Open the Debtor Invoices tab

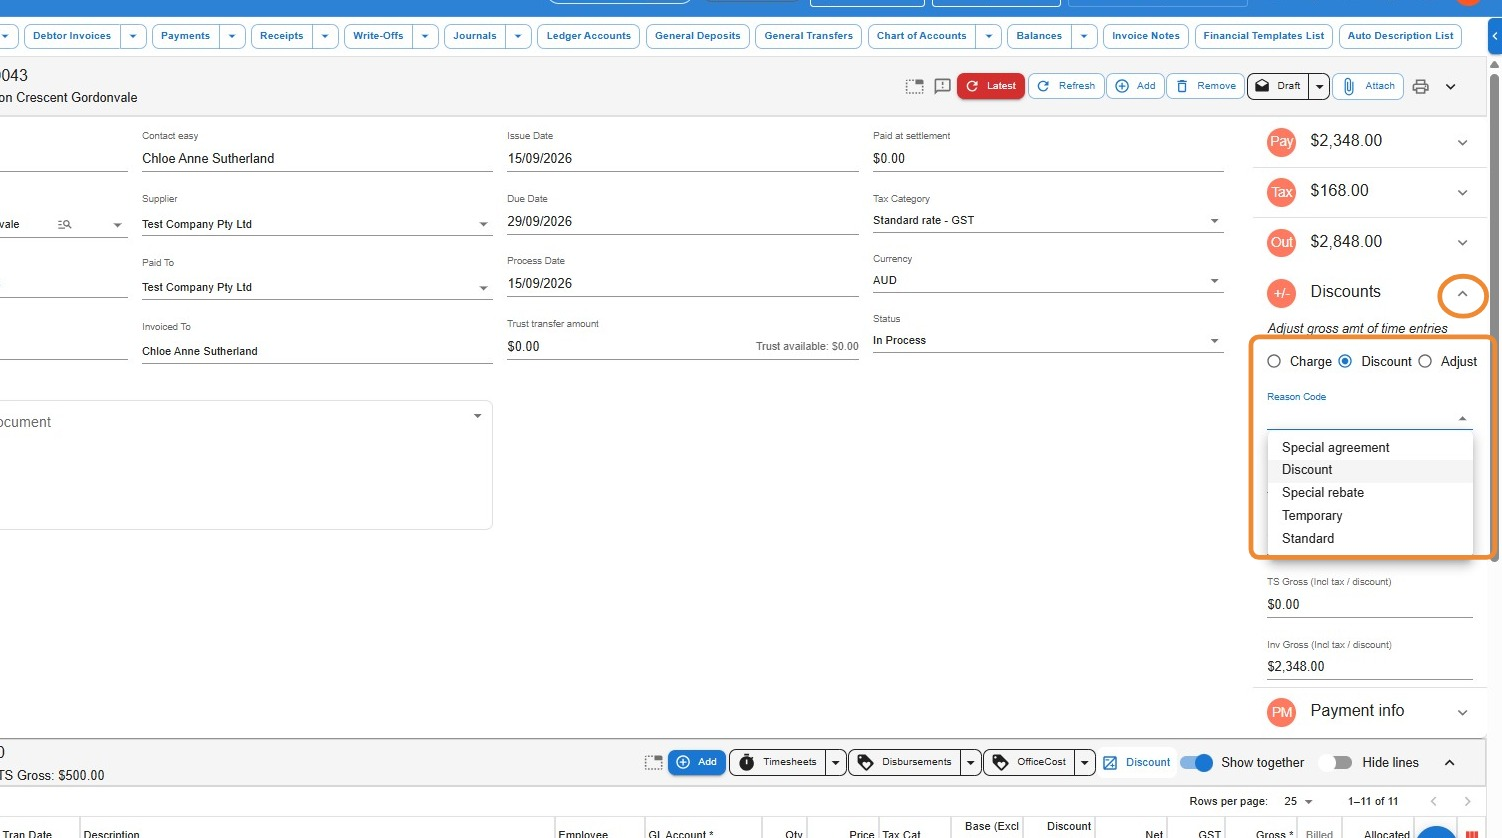(72, 36)
